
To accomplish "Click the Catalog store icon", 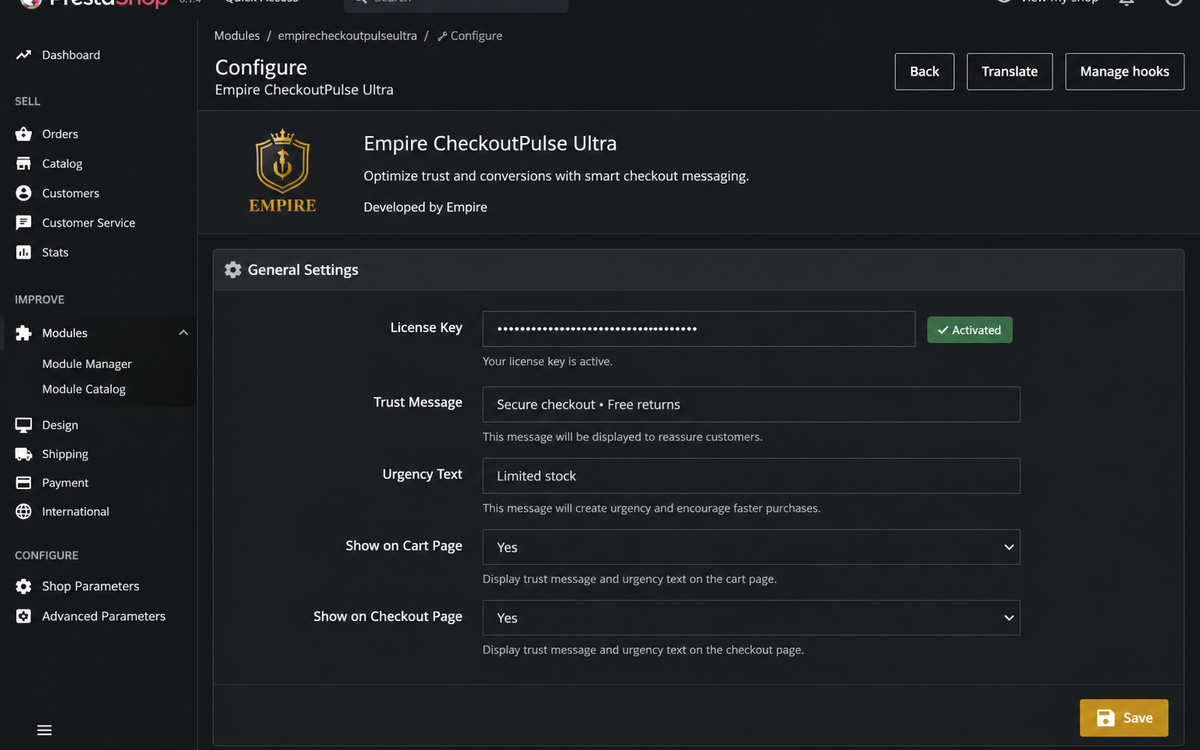I will coord(24,163).
